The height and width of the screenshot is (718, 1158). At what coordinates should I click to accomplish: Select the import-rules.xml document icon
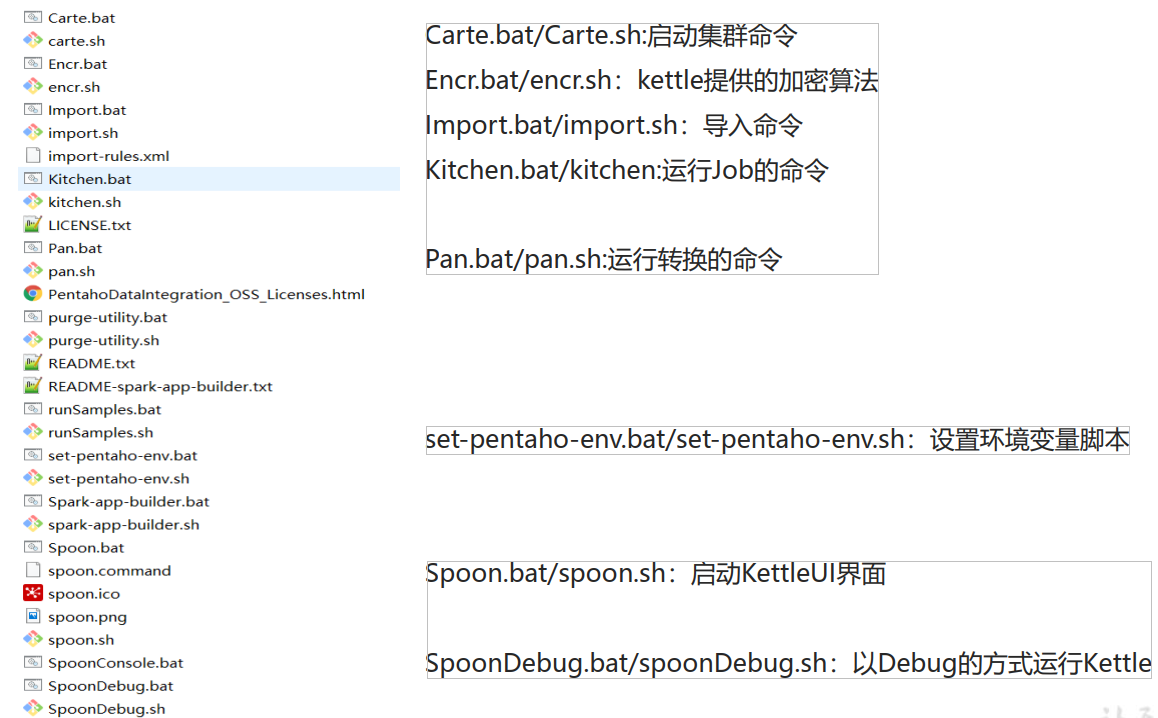(x=33, y=155)
